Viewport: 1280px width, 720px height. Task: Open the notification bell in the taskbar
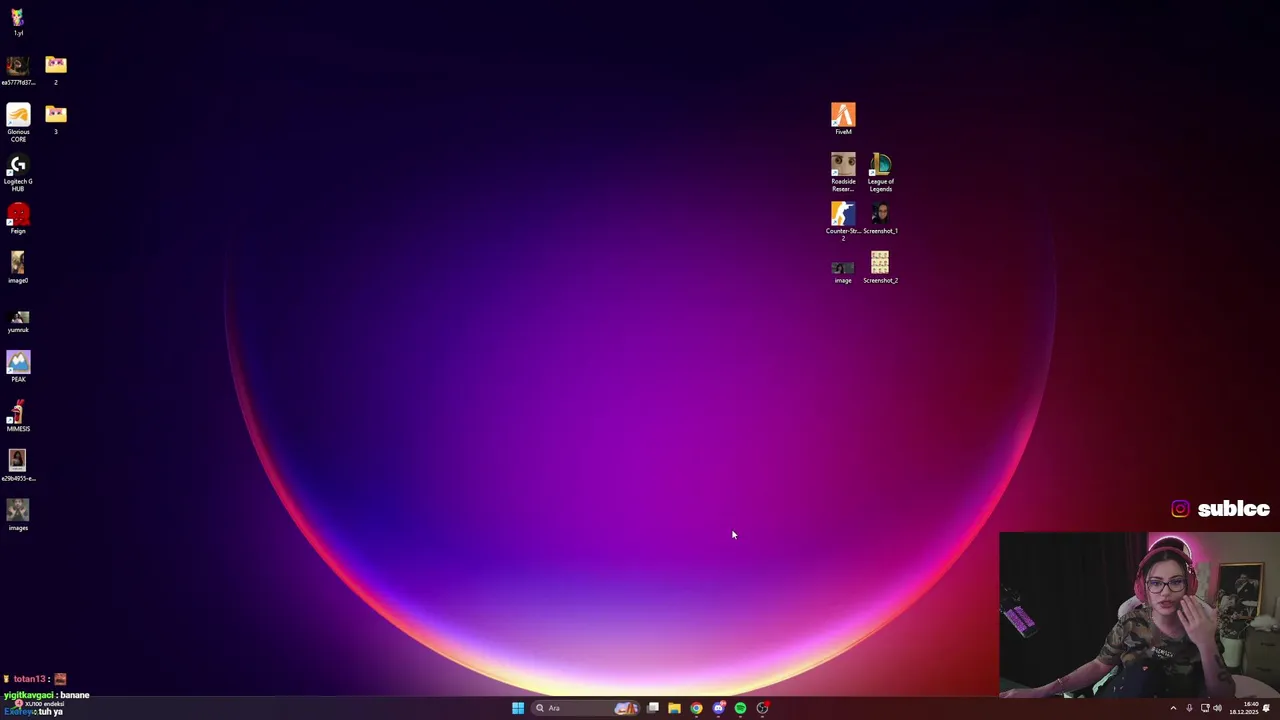(x=1267, y=708)
